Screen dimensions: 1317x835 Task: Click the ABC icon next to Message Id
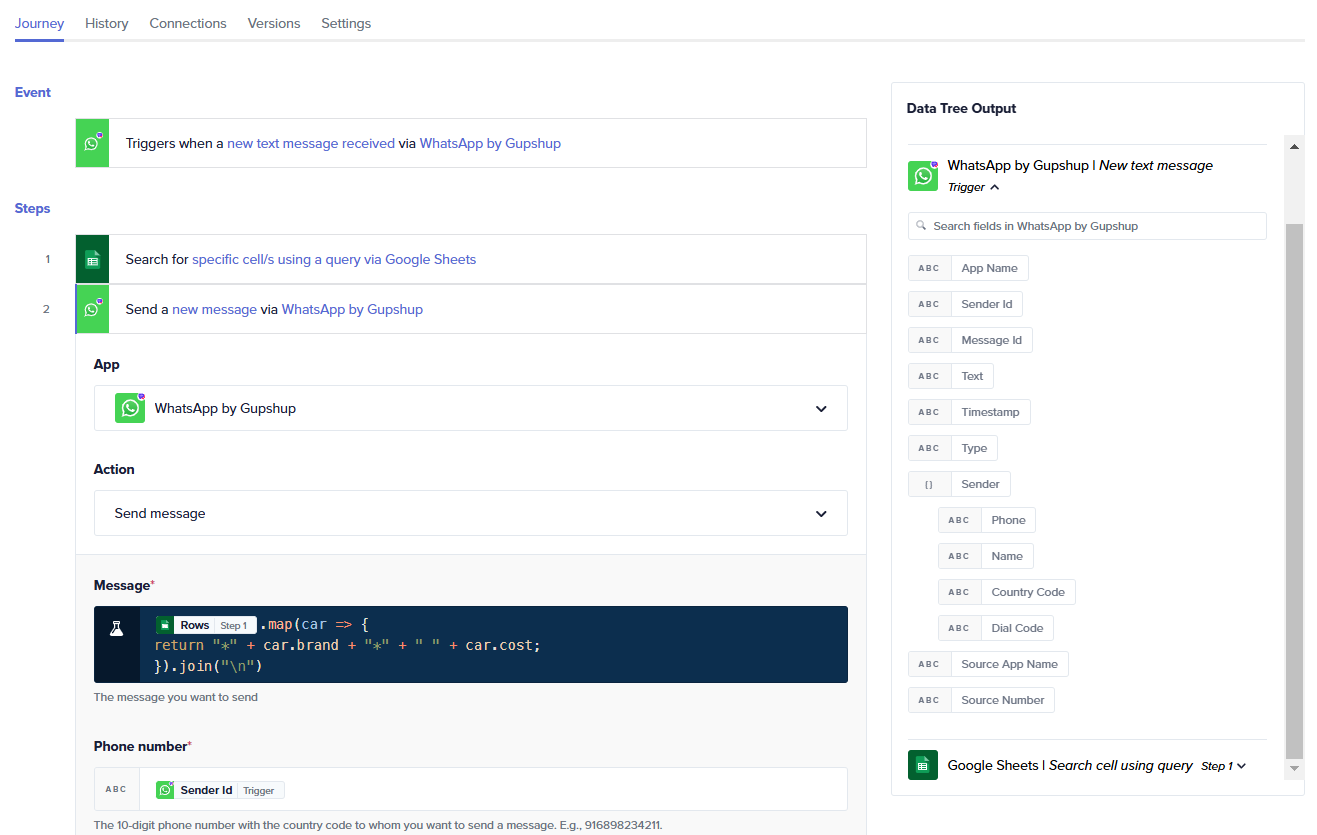click(929, 340)
